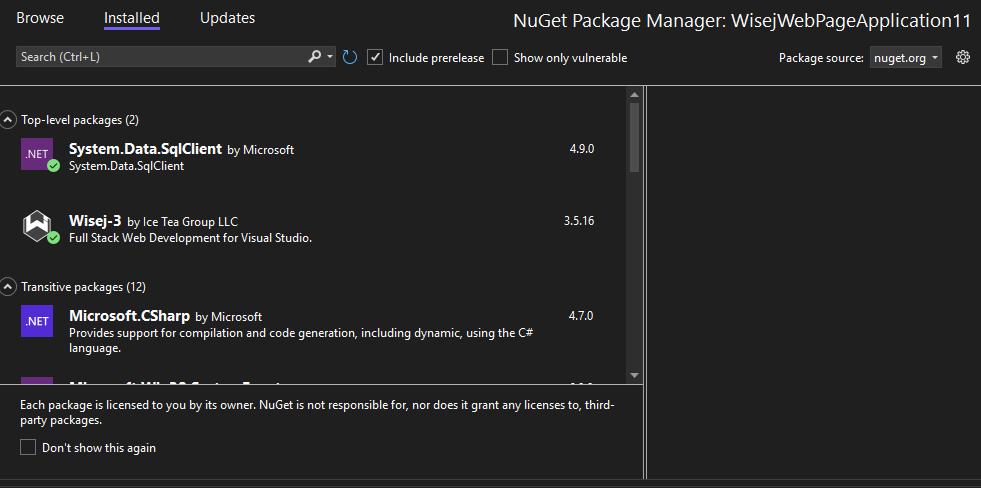
Task: Select the Microsoft.CSharp package name
Action: 130,316
